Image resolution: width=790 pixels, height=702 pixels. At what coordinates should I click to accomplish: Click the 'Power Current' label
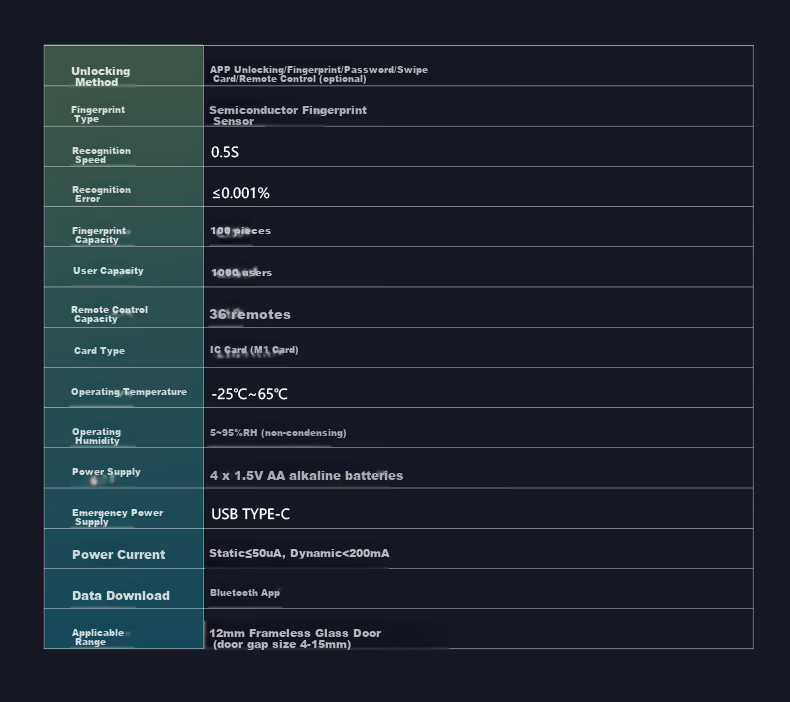point(118,555)
